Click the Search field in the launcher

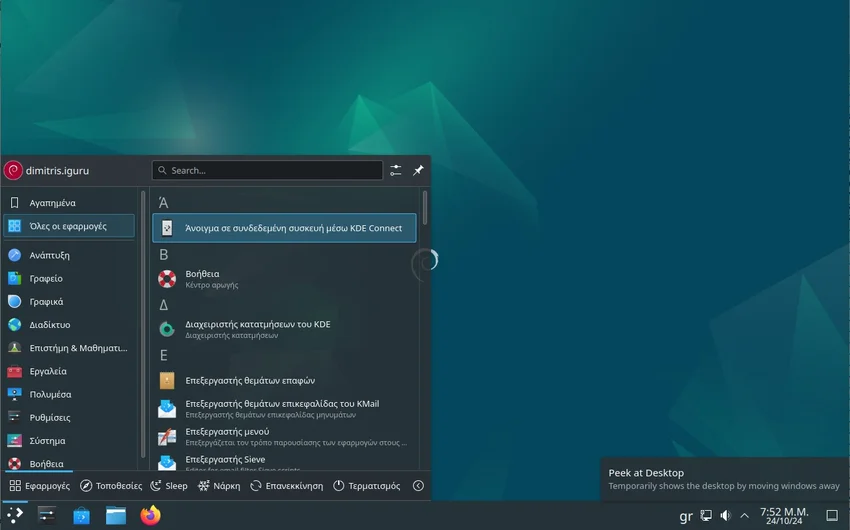pos(267,170)
